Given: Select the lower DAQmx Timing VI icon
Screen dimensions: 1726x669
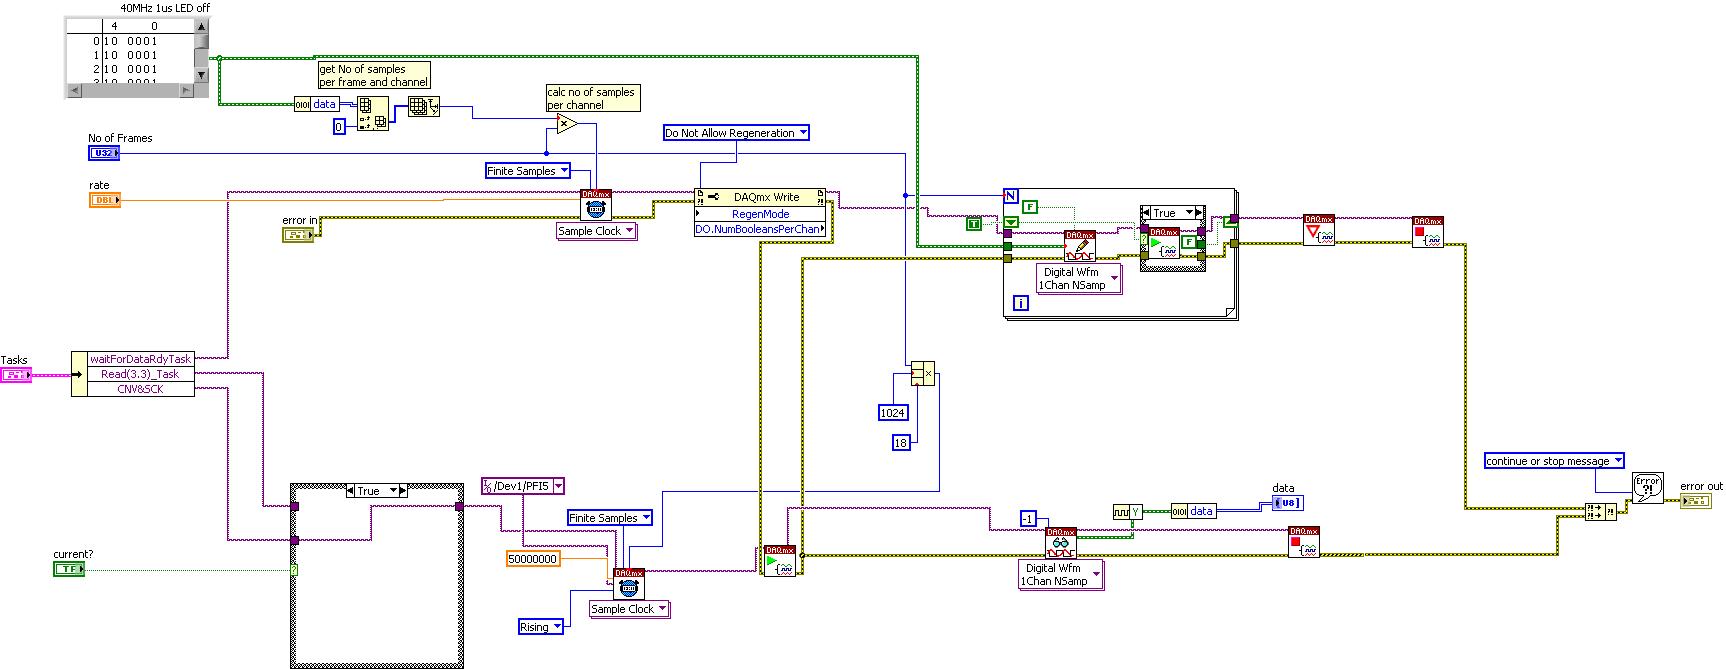Looking at the screenshot, I should (x=629, y=584).
